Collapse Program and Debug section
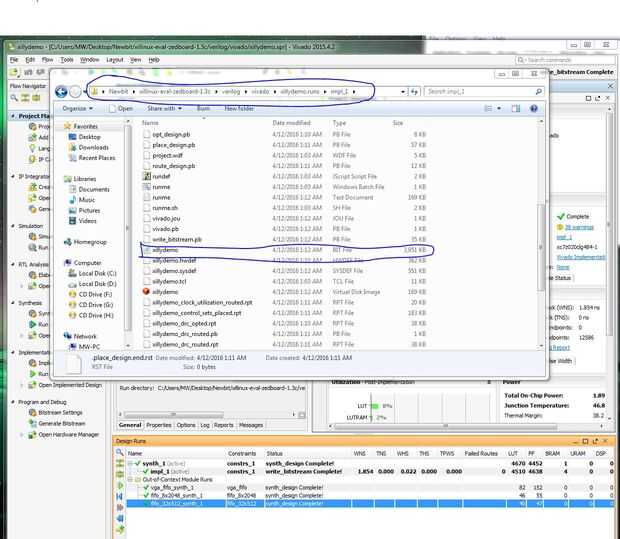This screenshot has width=620, height=539. click(x=13, y=402)
